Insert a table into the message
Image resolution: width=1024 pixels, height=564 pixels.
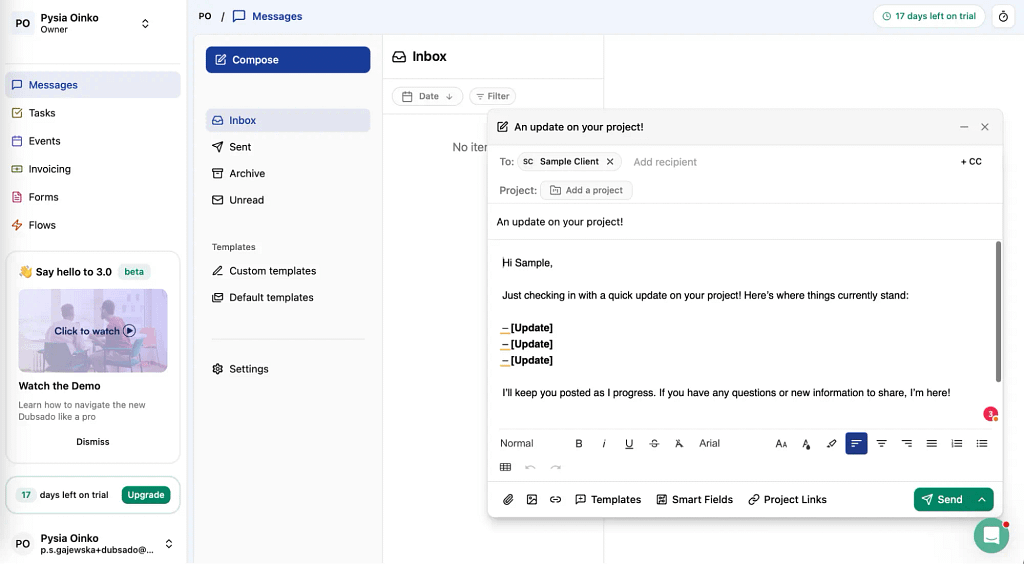click(505, 467)
